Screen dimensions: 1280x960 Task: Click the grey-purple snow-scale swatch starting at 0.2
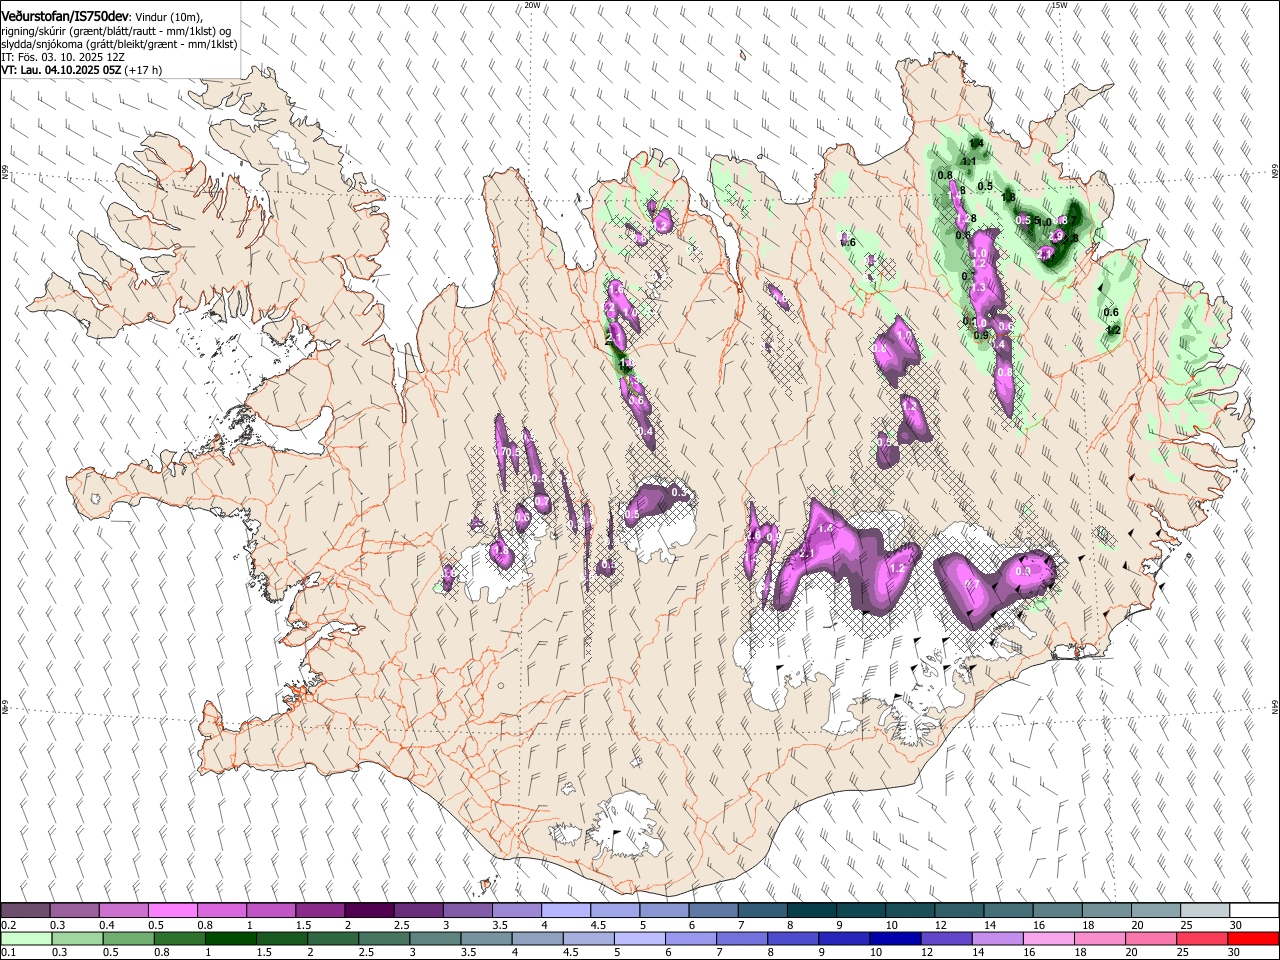25,911
